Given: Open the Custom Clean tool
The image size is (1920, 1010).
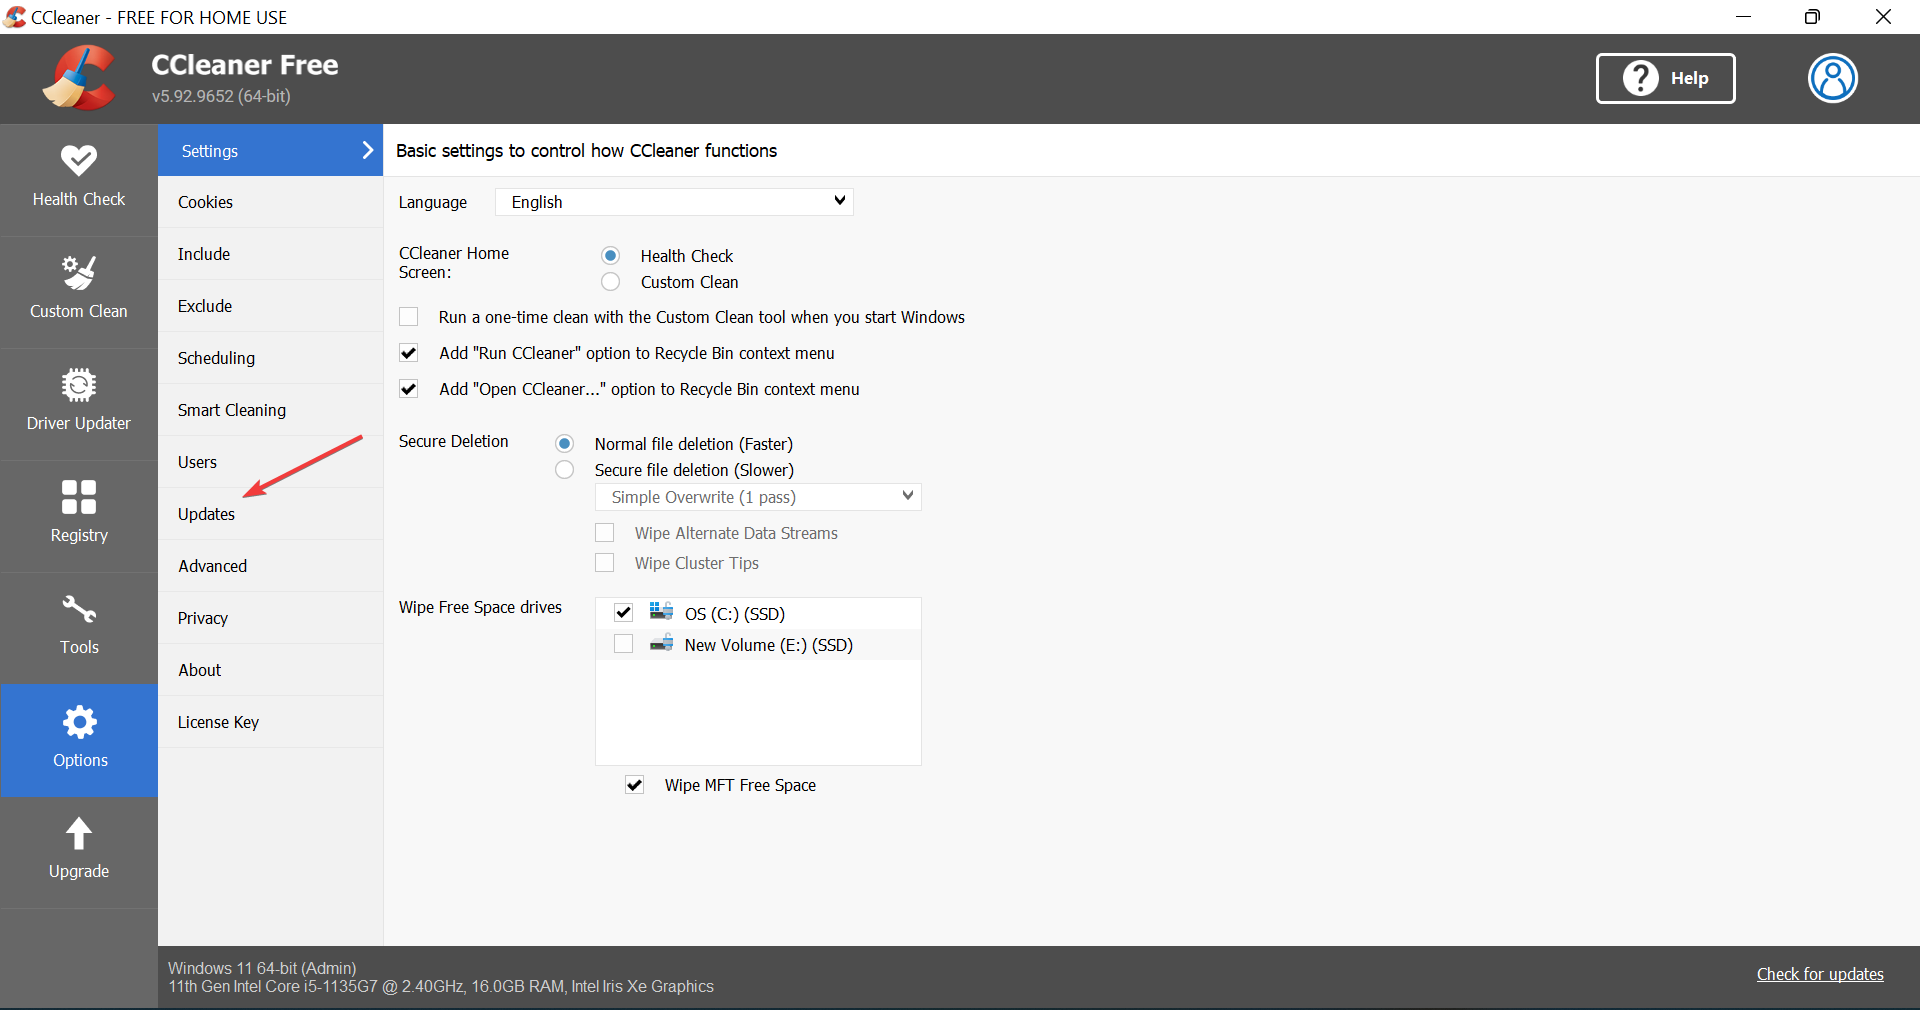Looking at the screenshot, I should (79, 292).
